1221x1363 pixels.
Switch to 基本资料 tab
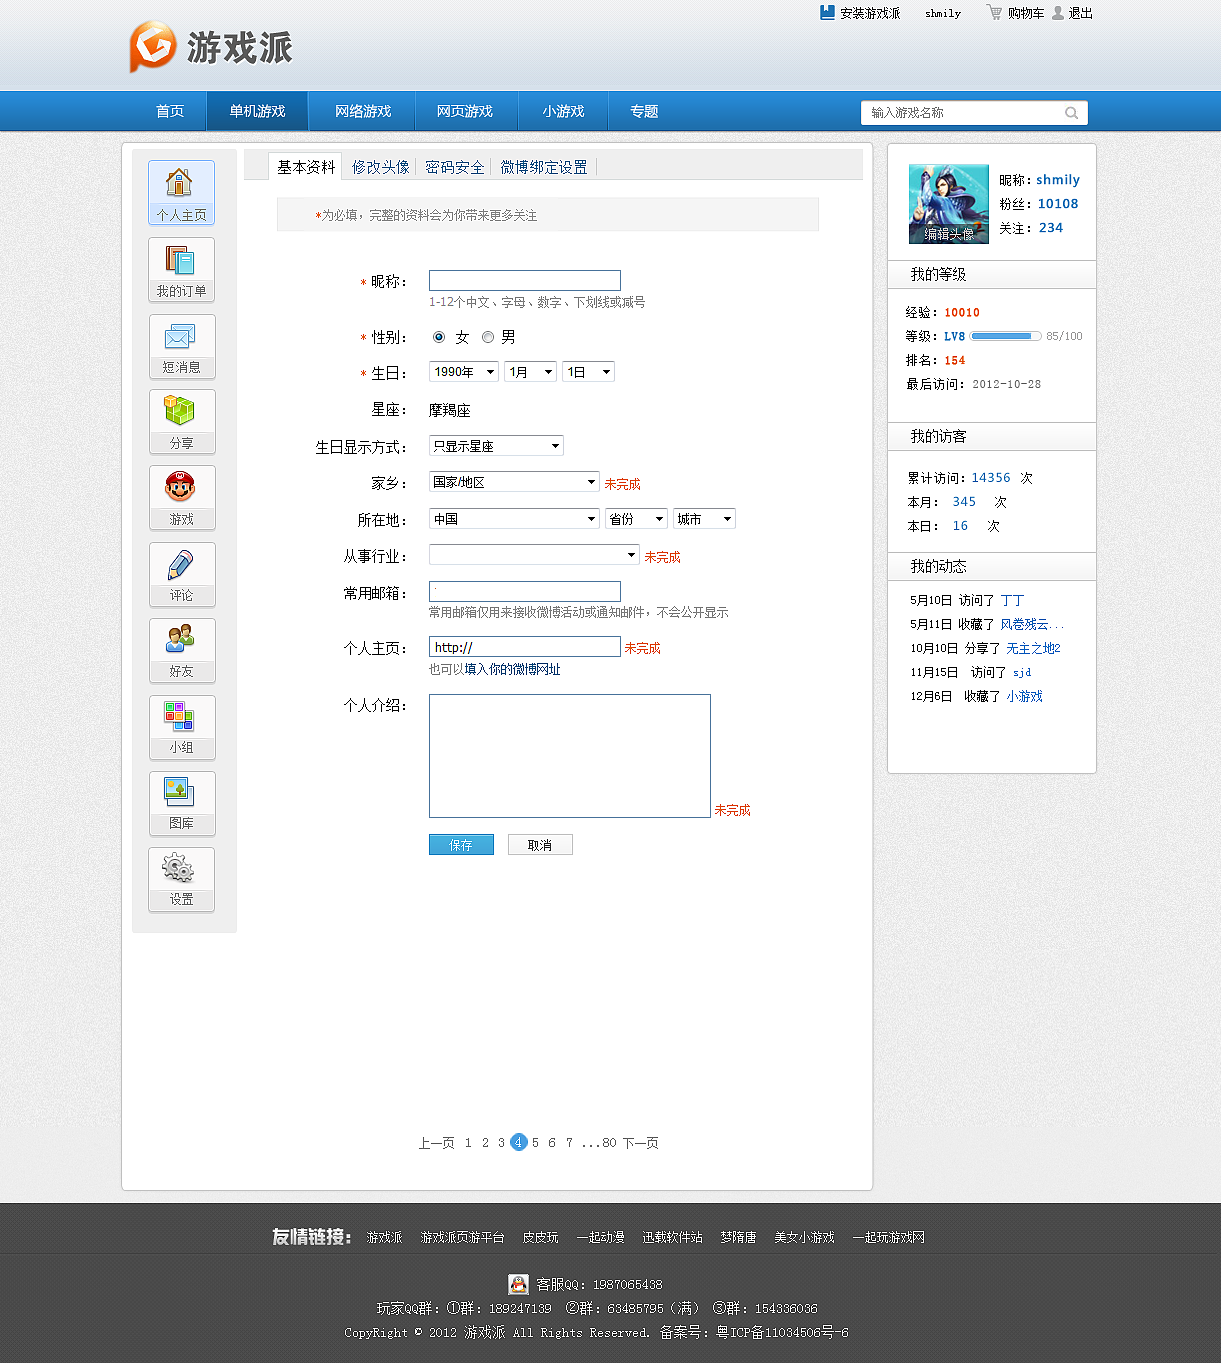(x=306, y=167)
